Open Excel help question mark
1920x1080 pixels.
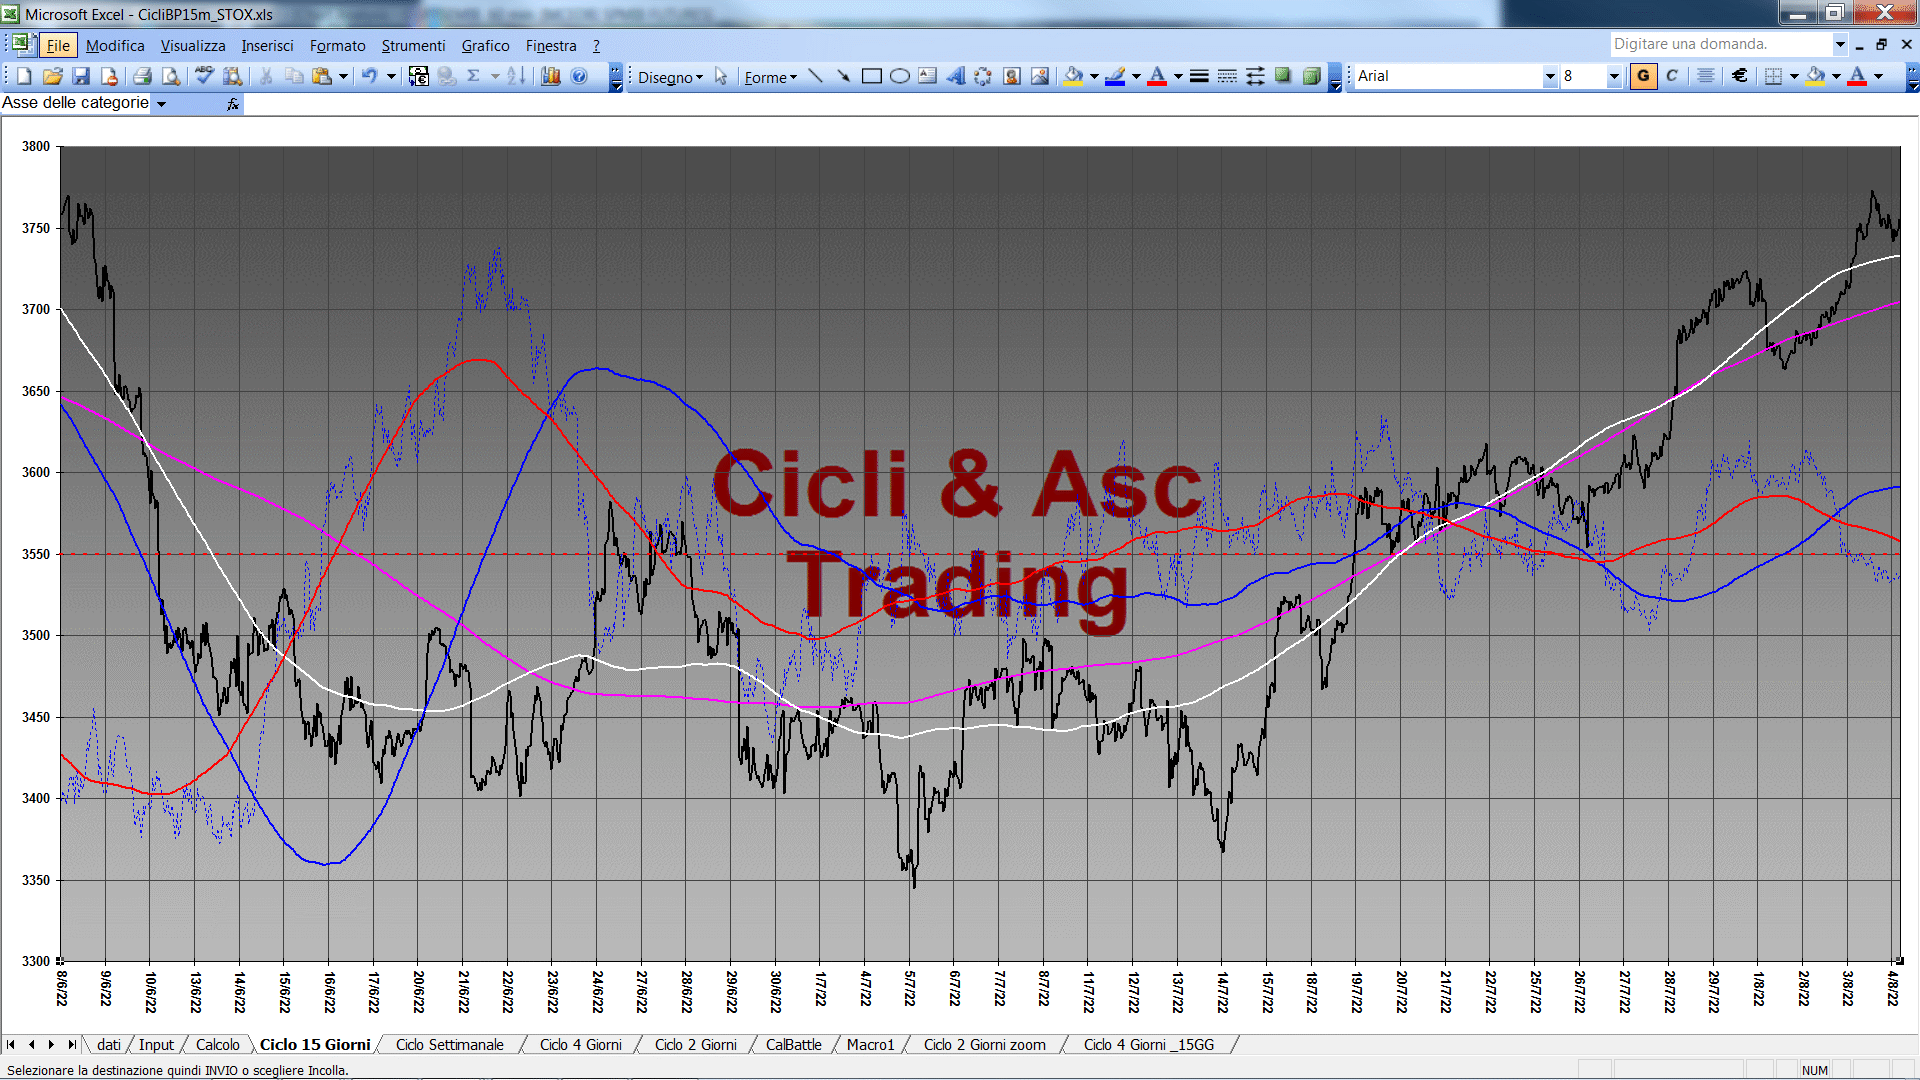click(x=579, y=76)
